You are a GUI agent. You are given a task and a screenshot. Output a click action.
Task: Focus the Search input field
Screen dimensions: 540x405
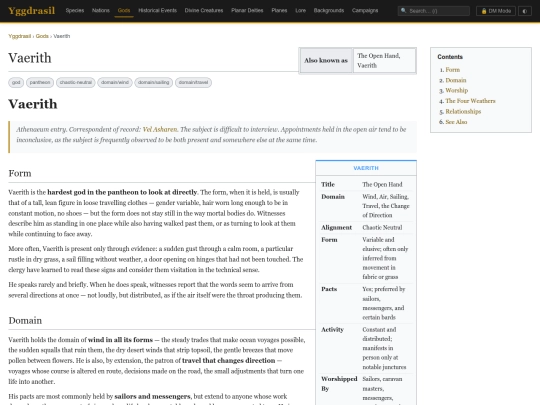point(434,11)
